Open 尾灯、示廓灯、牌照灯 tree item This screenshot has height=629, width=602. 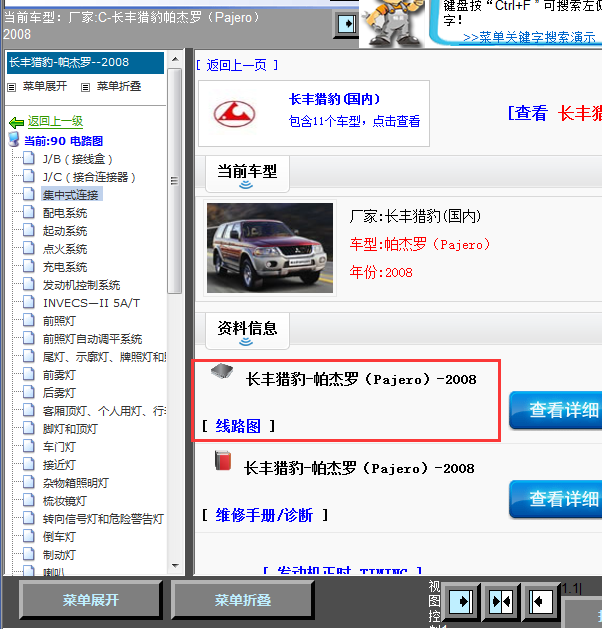click(104, 357)
